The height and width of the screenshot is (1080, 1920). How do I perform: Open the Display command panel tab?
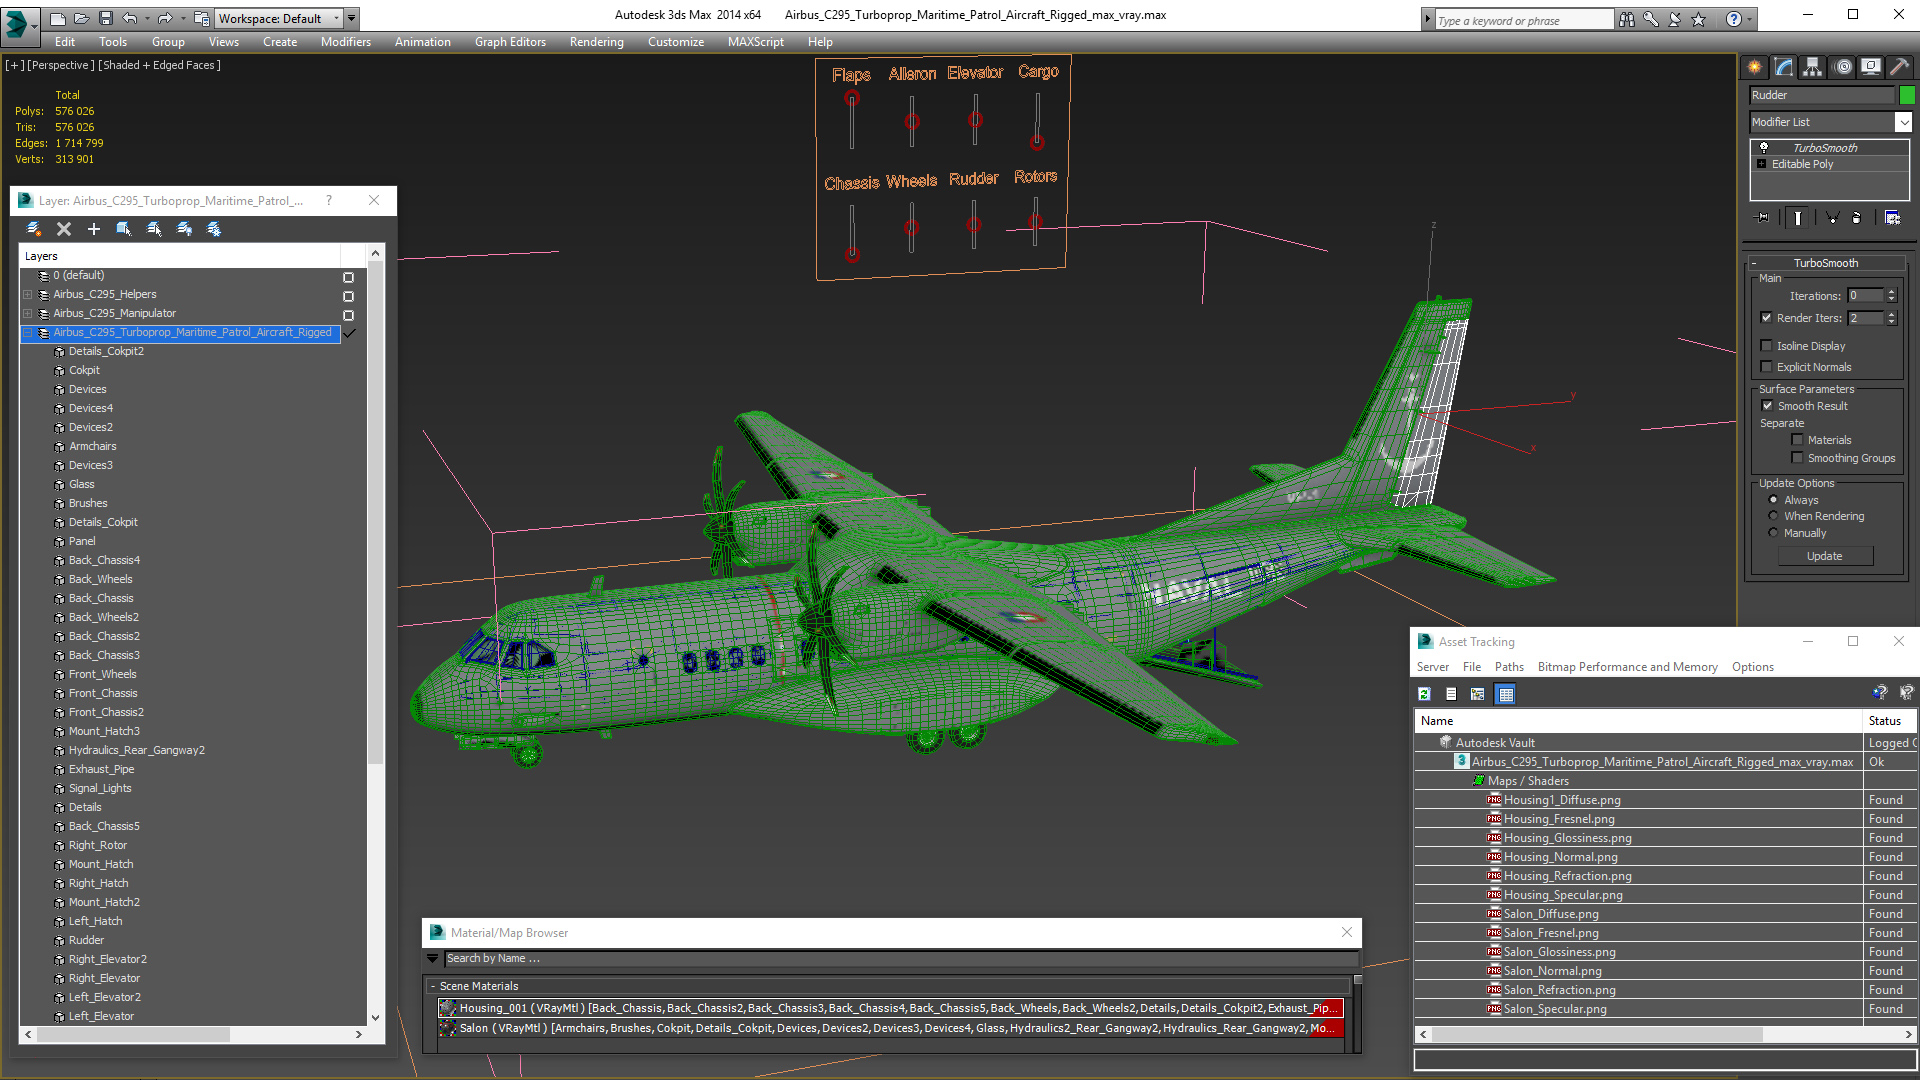[x=1870, y=67]
